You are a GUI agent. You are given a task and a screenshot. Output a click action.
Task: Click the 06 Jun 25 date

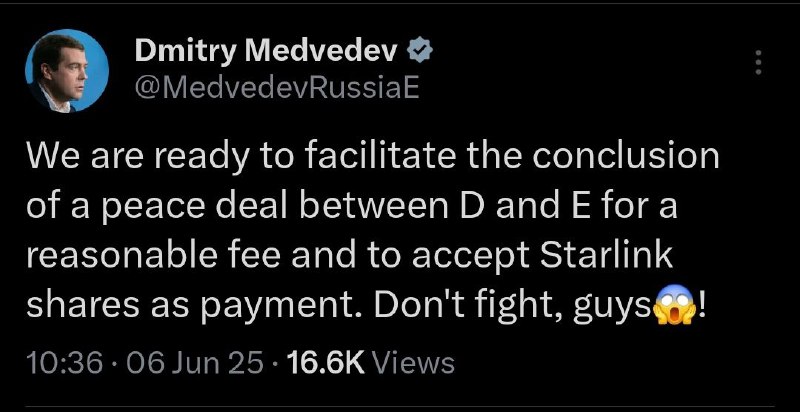point(194,364)
